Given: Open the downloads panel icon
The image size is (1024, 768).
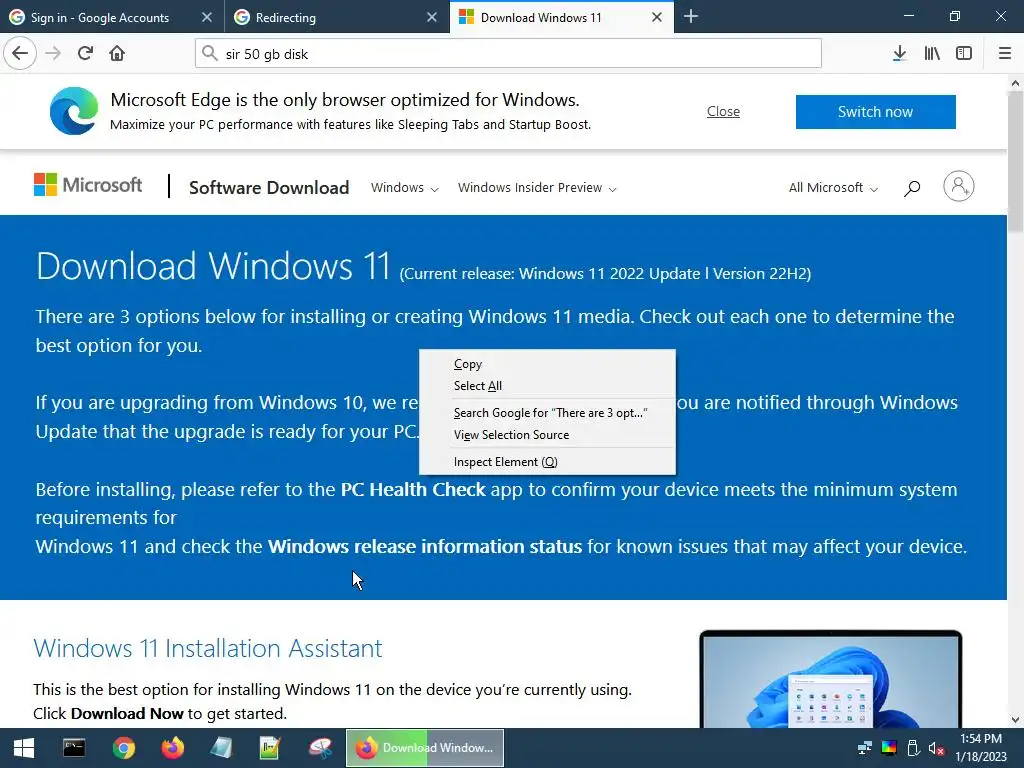Looking at the screenshot, I should pyautogui.click(x=899, y=53).
